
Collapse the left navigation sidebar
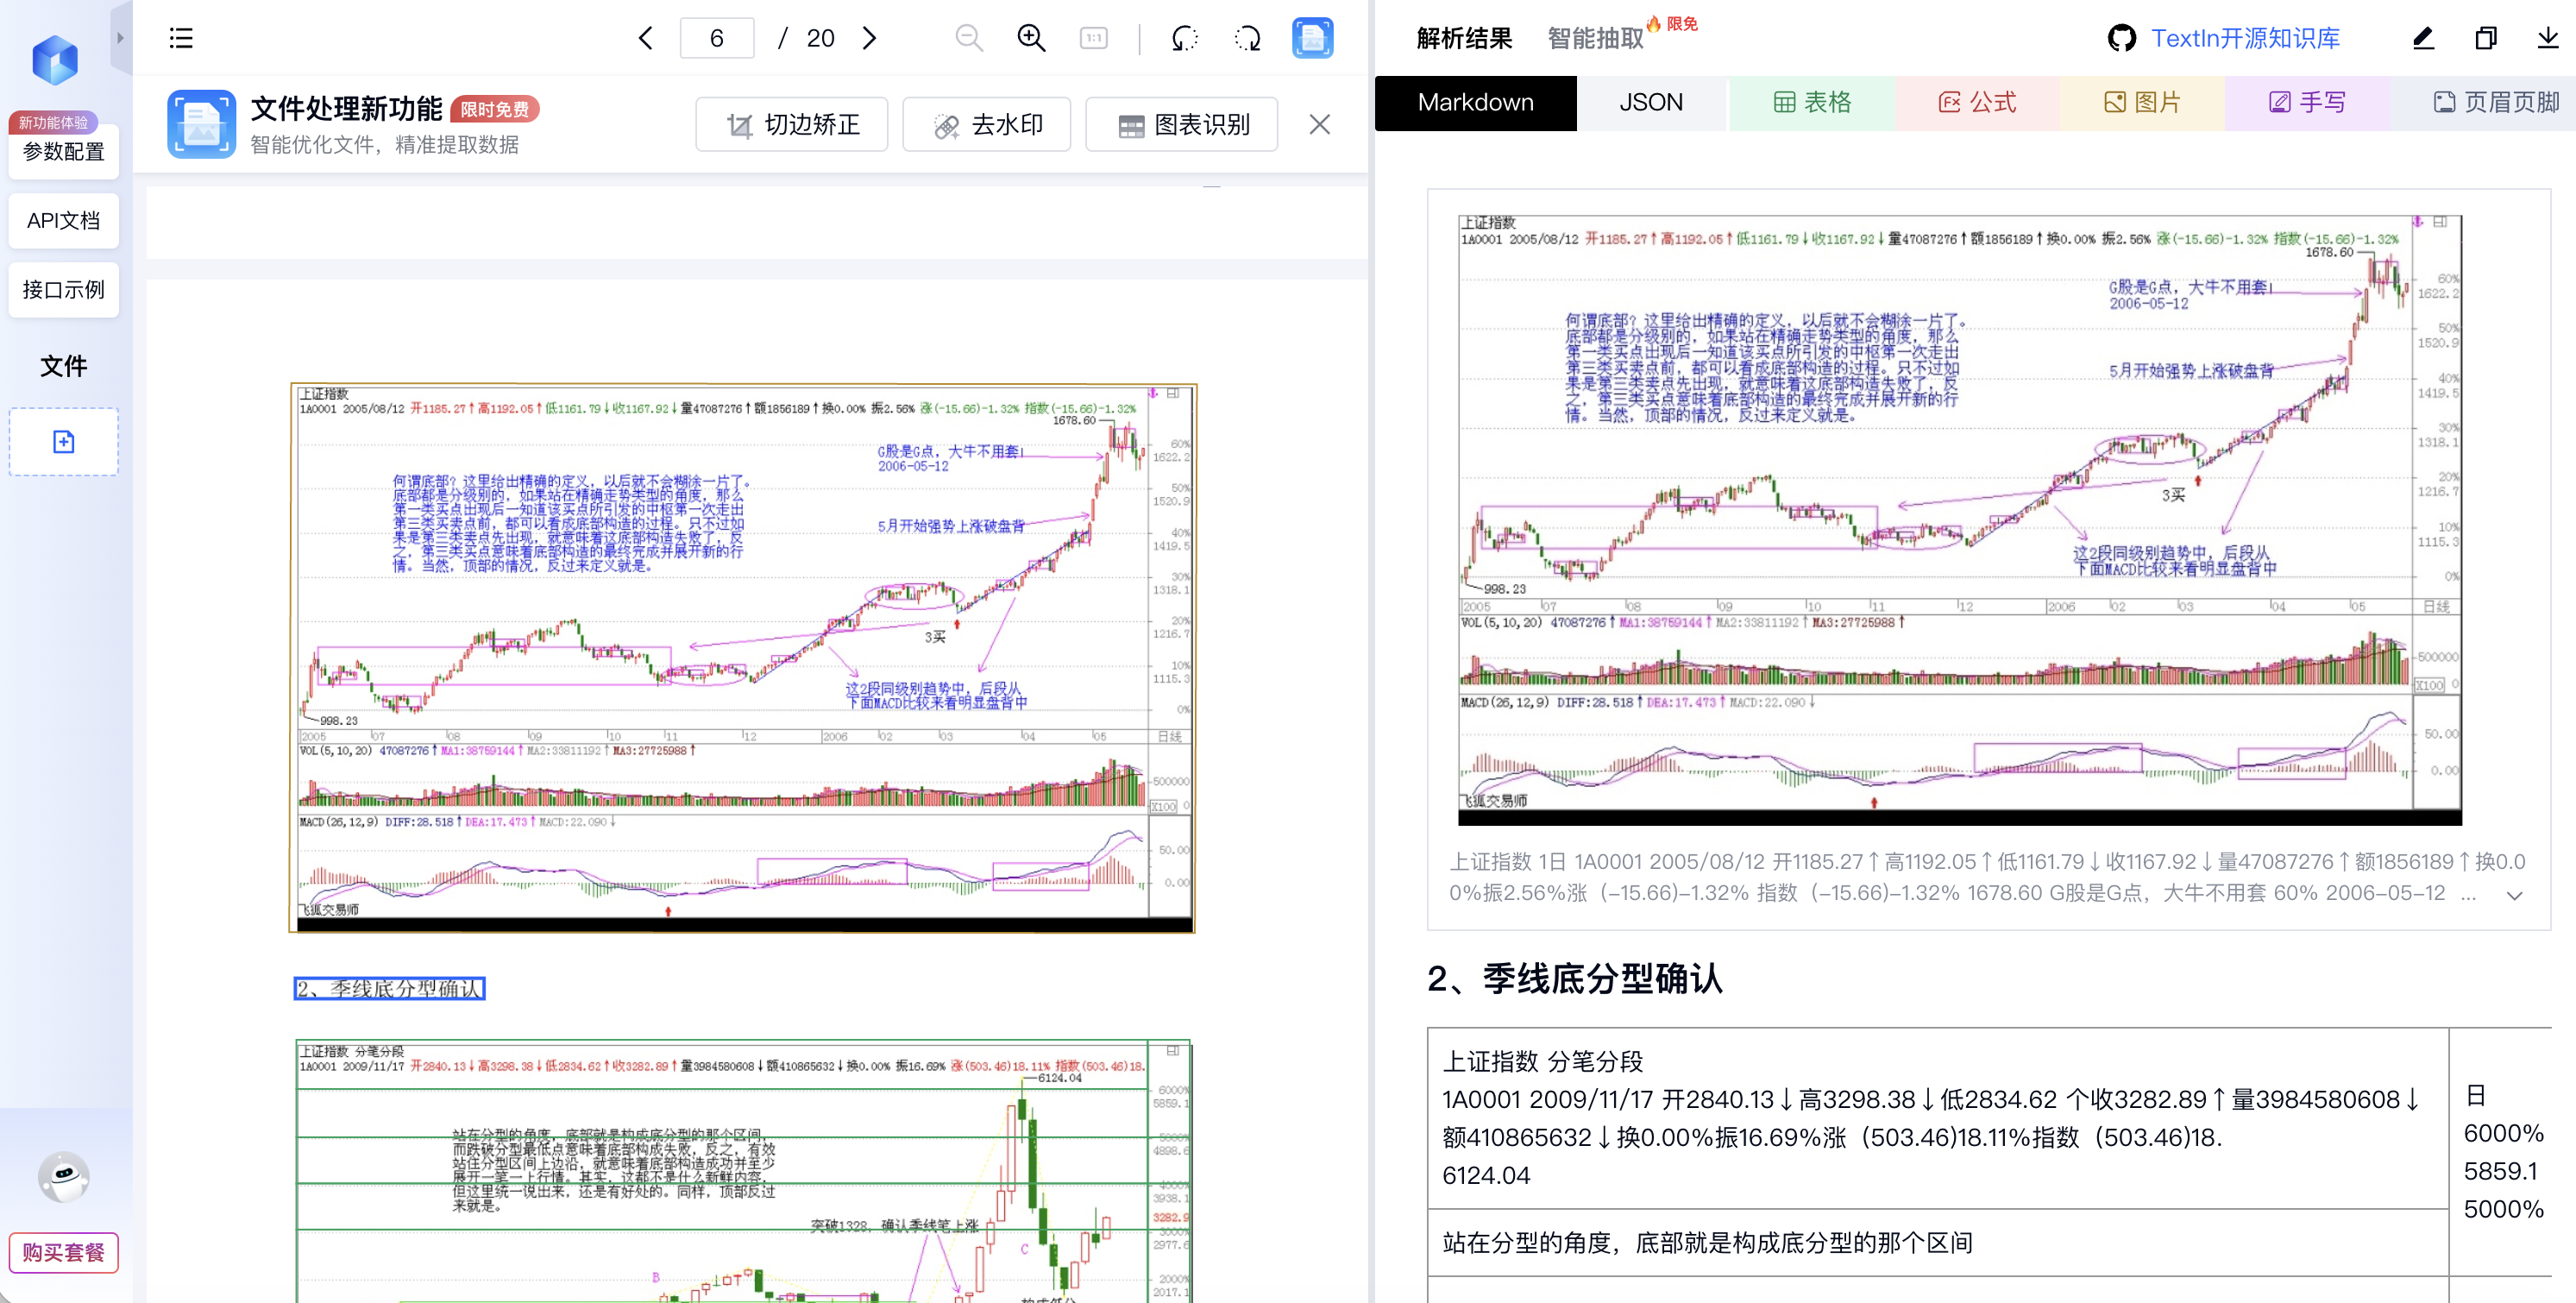pyautogui.click(x=121, y=38)
